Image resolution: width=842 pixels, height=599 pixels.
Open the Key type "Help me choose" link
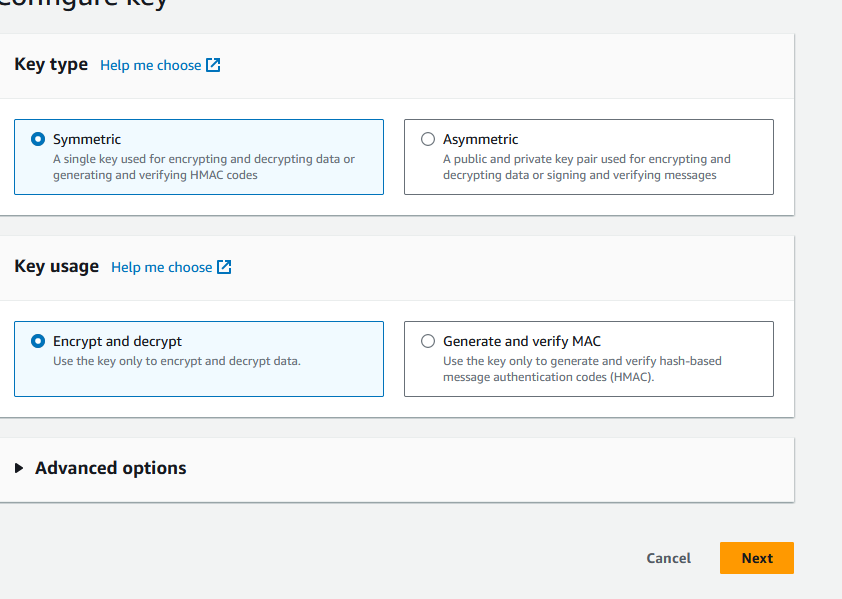coord(151,65)
